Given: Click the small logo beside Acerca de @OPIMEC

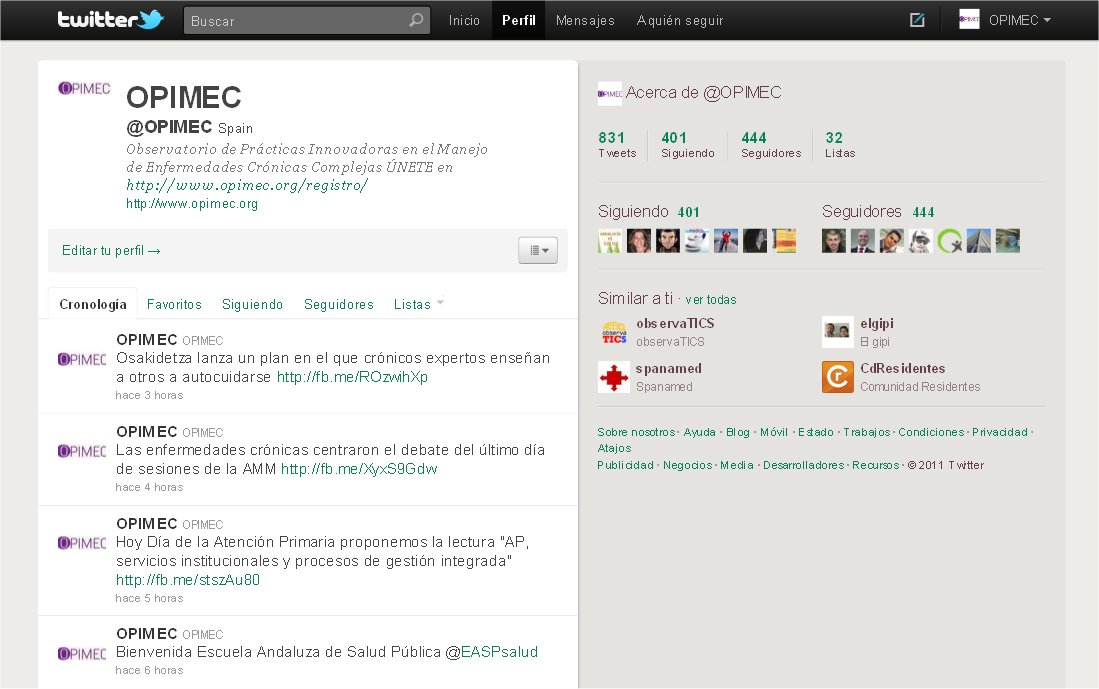Looking at the screenshot, I should pyautogui.click(x=610, y=93).
